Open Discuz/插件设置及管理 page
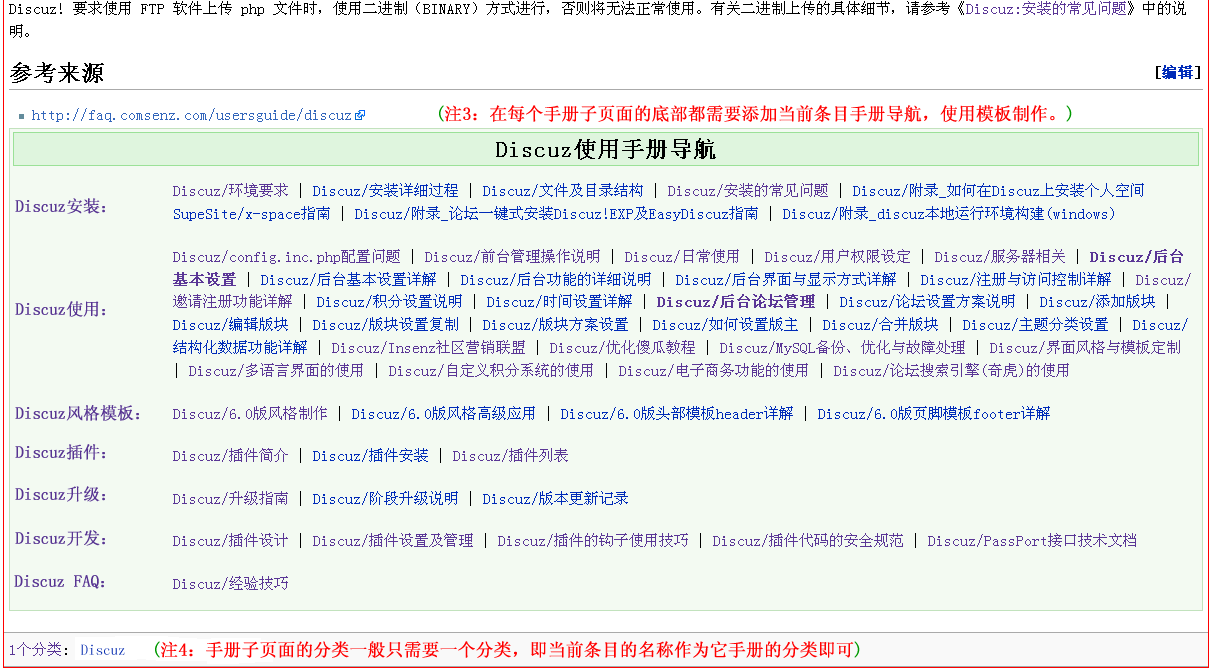The image size is (1211, 668). pos(393,540)
